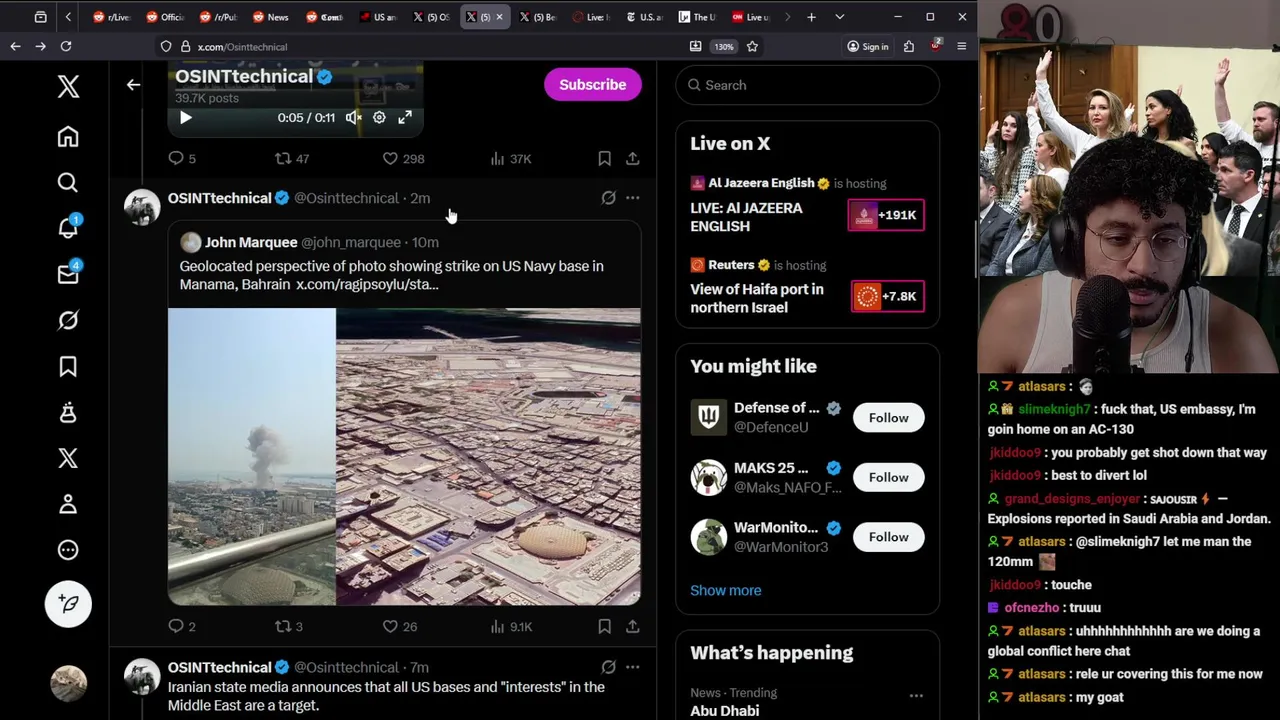Open Premium X icon in left sidebar

68,458
